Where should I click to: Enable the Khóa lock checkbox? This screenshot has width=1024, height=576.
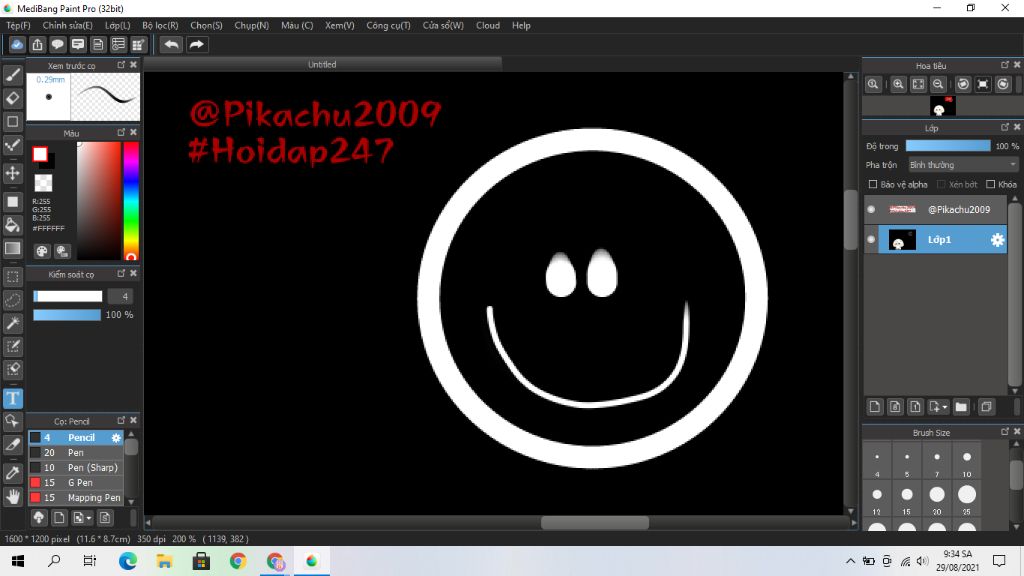point(991,184)
